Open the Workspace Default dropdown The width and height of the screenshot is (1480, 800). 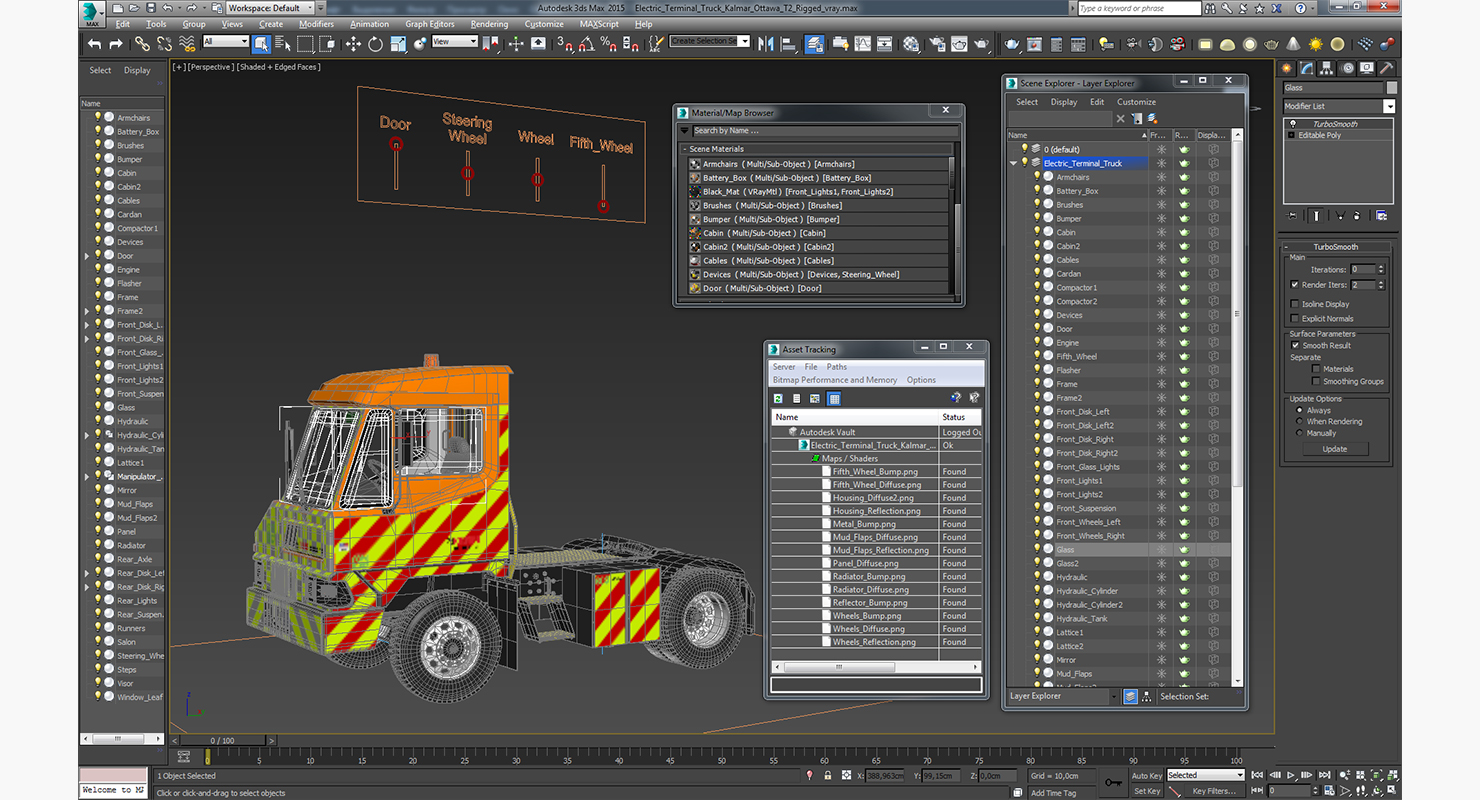click(x=272, y=8)
